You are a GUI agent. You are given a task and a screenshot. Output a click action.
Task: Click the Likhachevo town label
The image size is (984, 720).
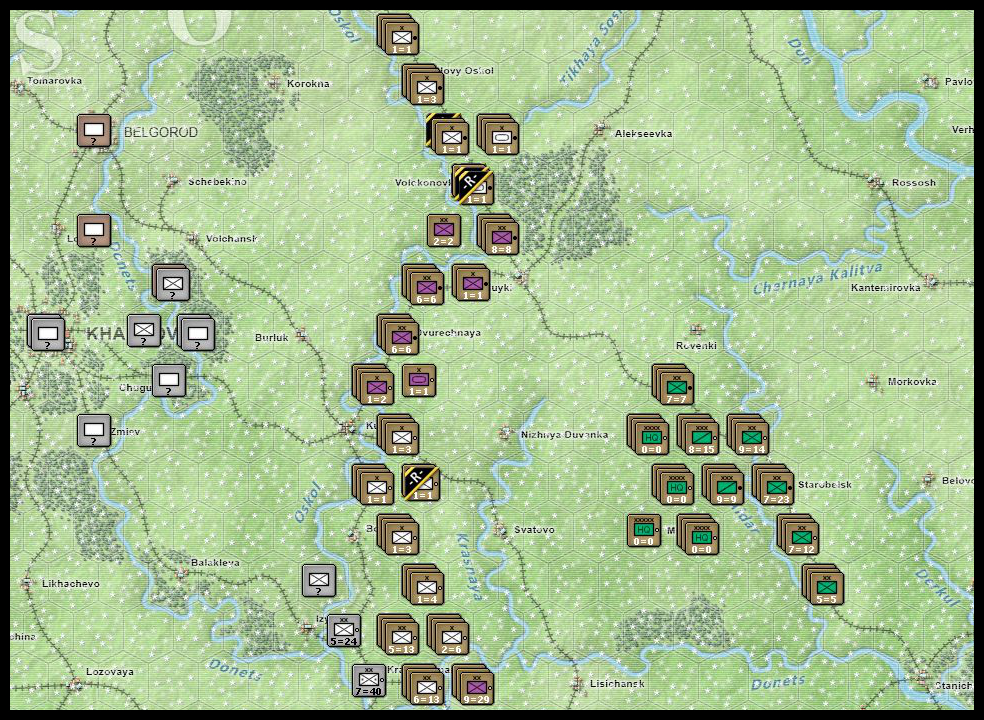tap(70, 584)
